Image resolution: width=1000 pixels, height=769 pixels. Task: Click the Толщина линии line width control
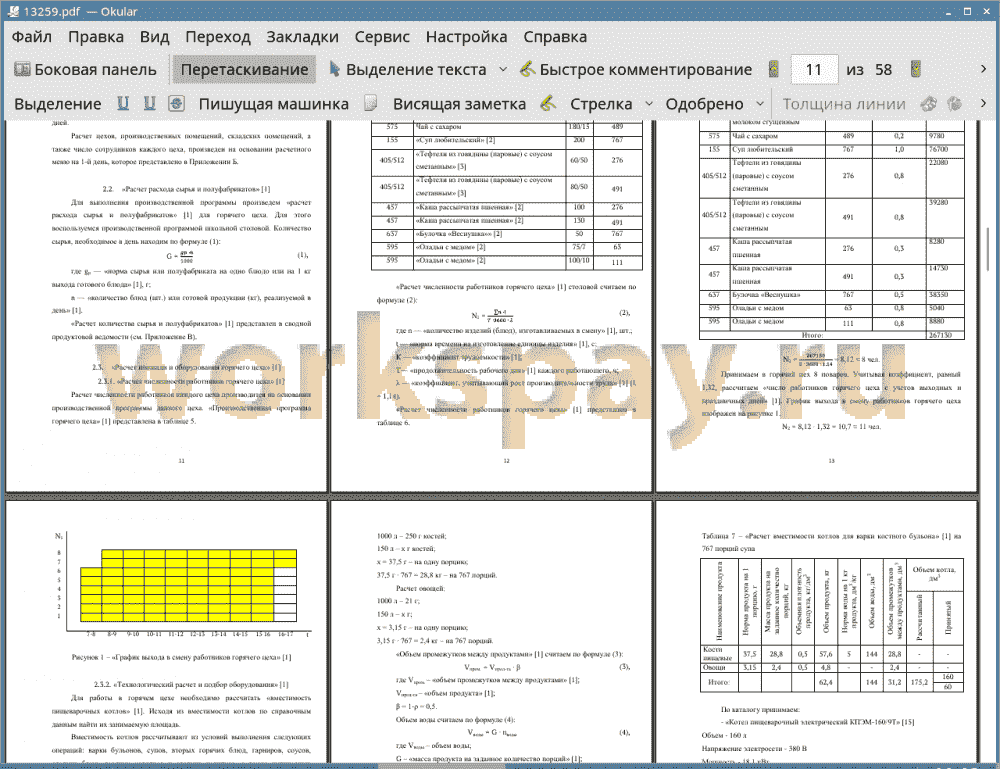[x=844, y=104]
